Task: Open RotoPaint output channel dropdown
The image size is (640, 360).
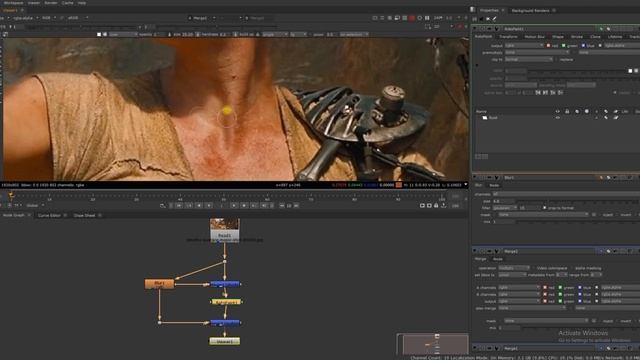Action: [x=524, y=45]
